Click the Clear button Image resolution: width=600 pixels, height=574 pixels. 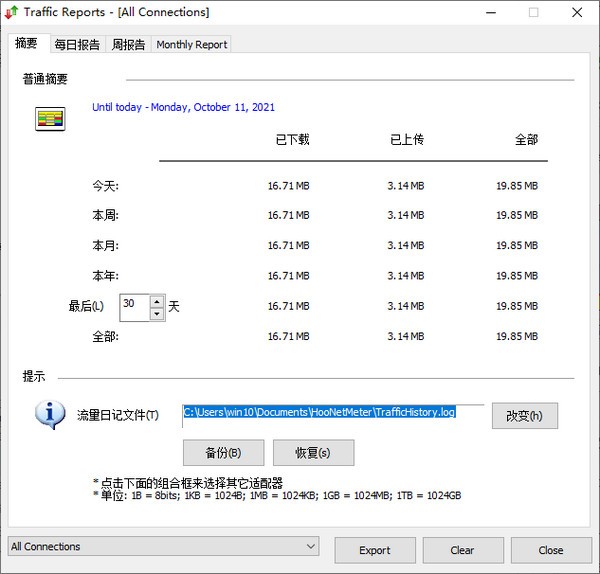pyautogui.click(x=462, y=550)
